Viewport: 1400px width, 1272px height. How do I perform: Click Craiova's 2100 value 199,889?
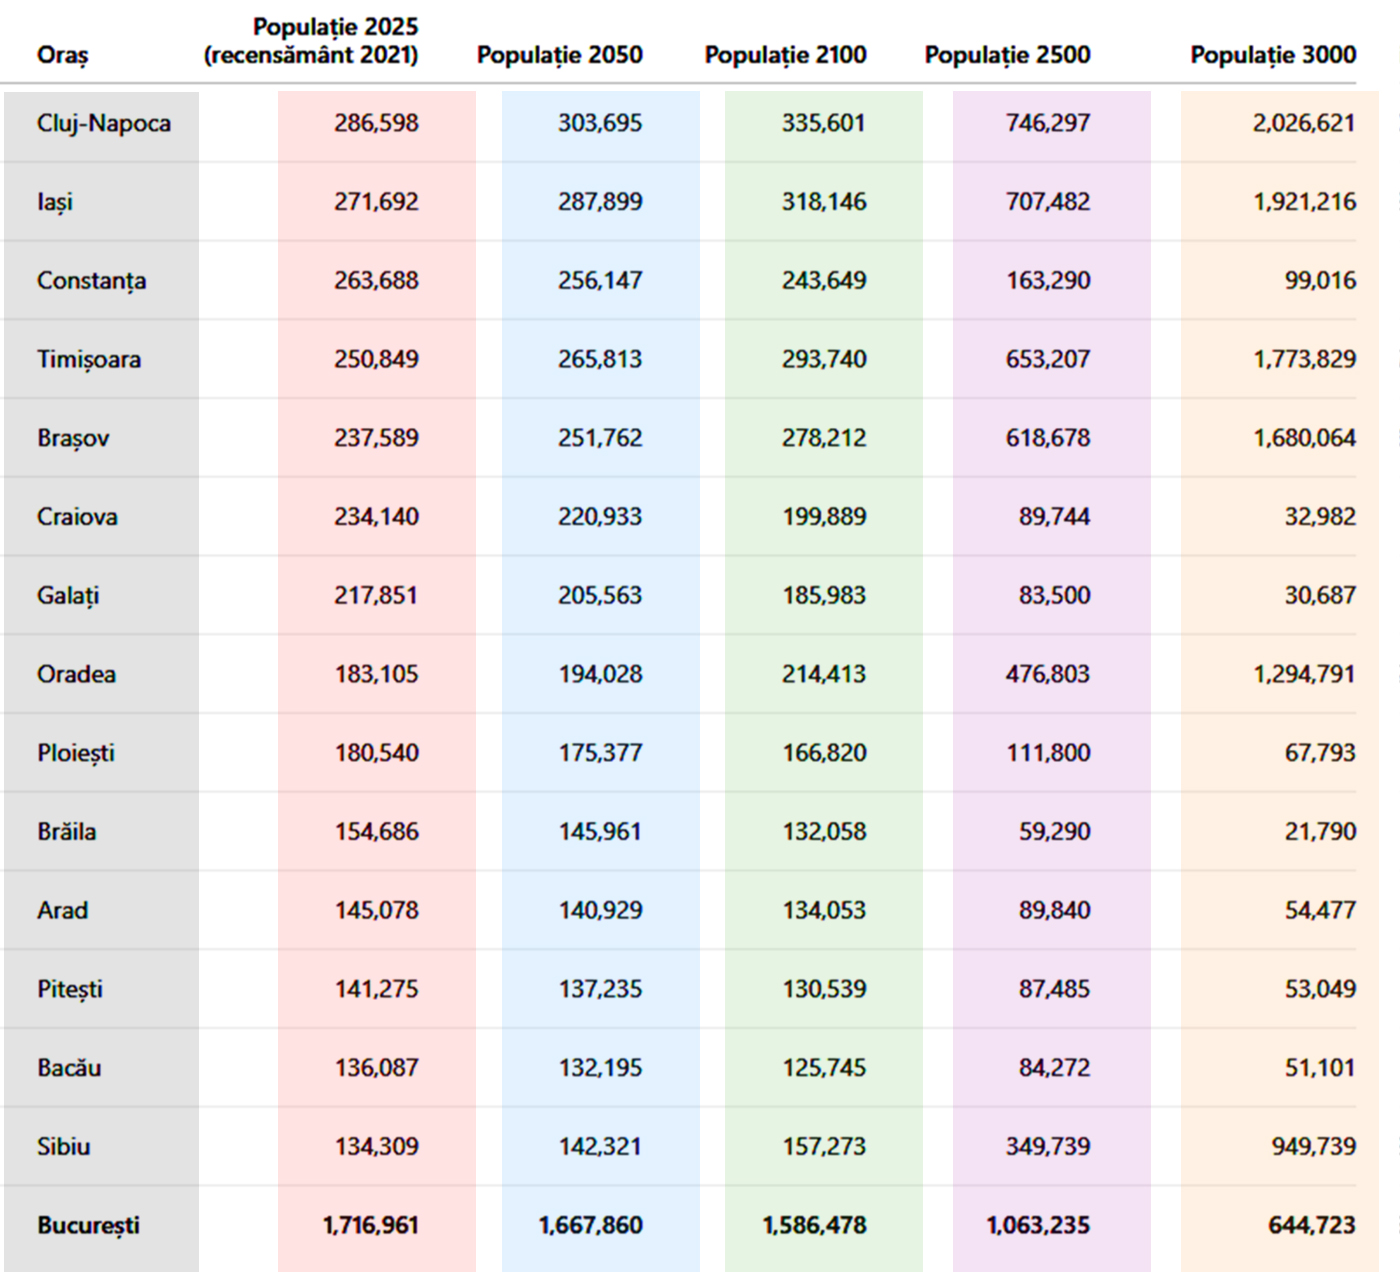(x=824, y=517)
